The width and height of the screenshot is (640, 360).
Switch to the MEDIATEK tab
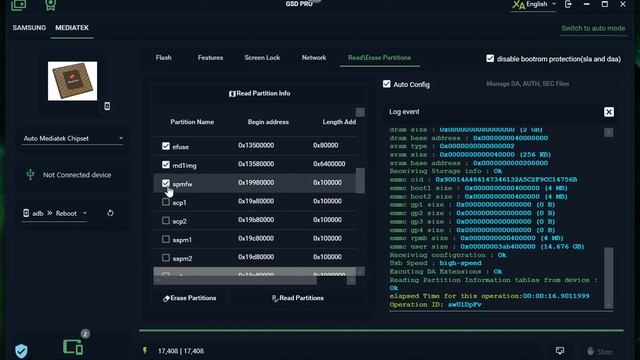pyautogui.click(x=72, y=28)
